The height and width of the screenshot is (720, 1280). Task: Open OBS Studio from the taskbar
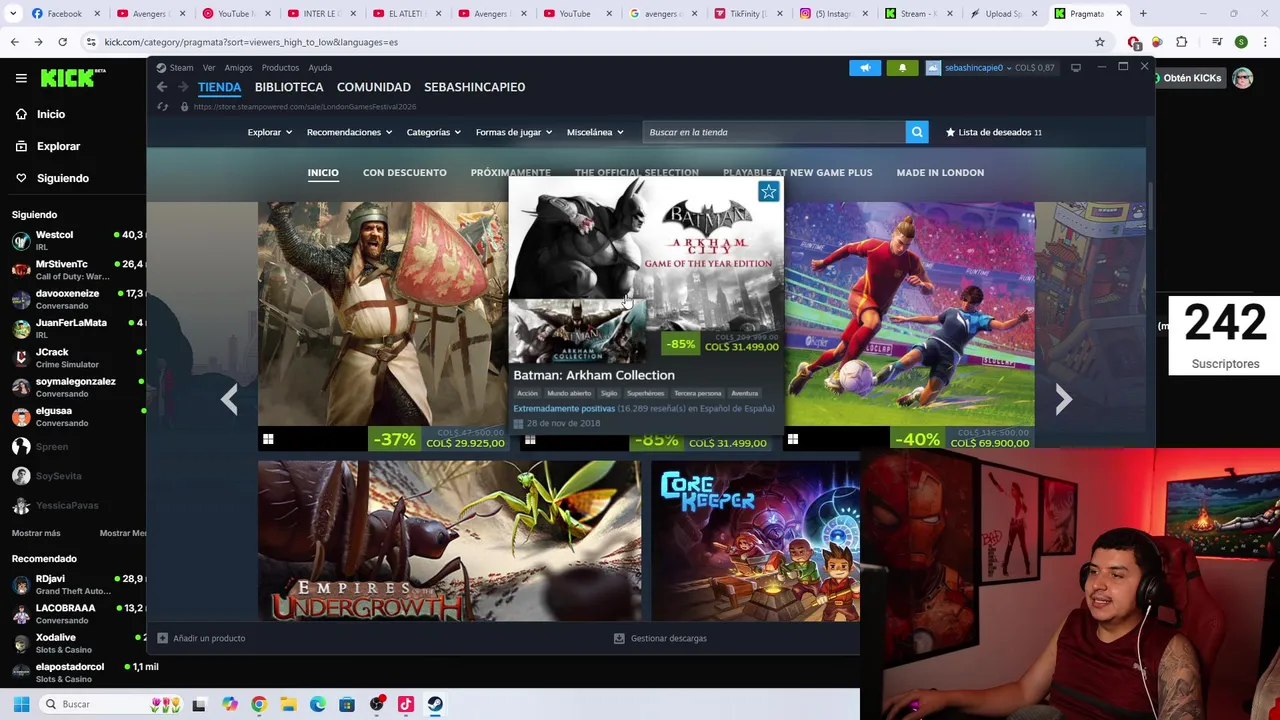click(377, 704)
